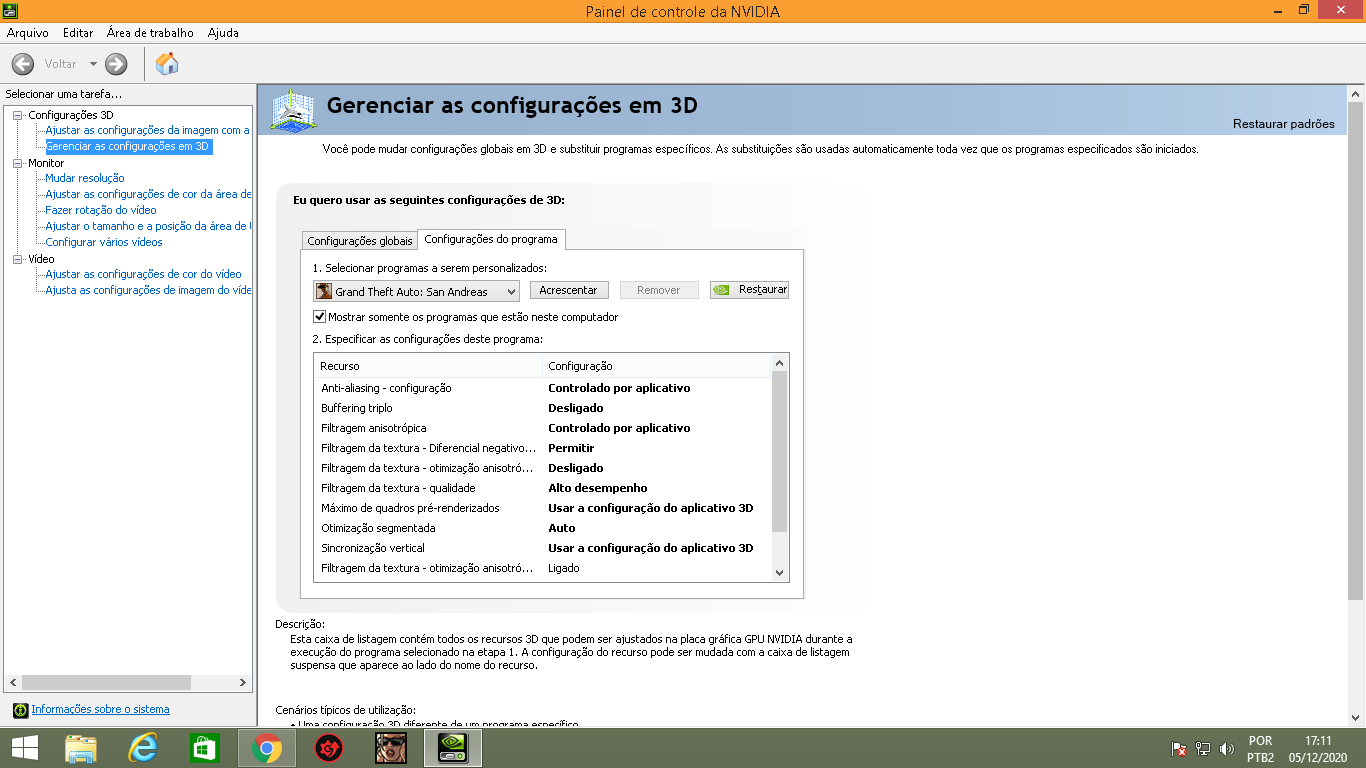The image size is (1366, 768).
Task: Launch Internet Explorer from taskbar
Action: click(x=143, y=748)
